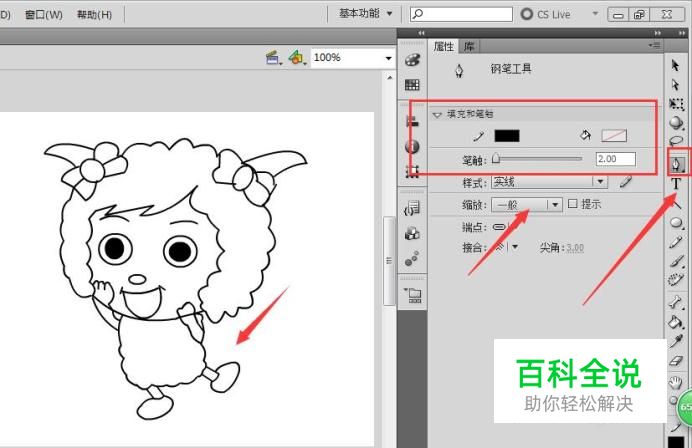The width and height of the screenshot is (692, 448).
Task: Click the black stroke color swatch
Action: pos(507,136)
